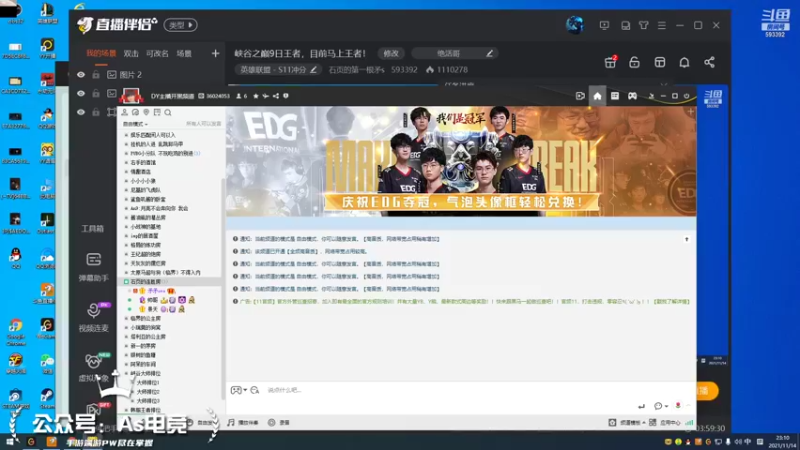Open the gift box icon with red badge
800x450 pixels.
click(x=610, y=62)
